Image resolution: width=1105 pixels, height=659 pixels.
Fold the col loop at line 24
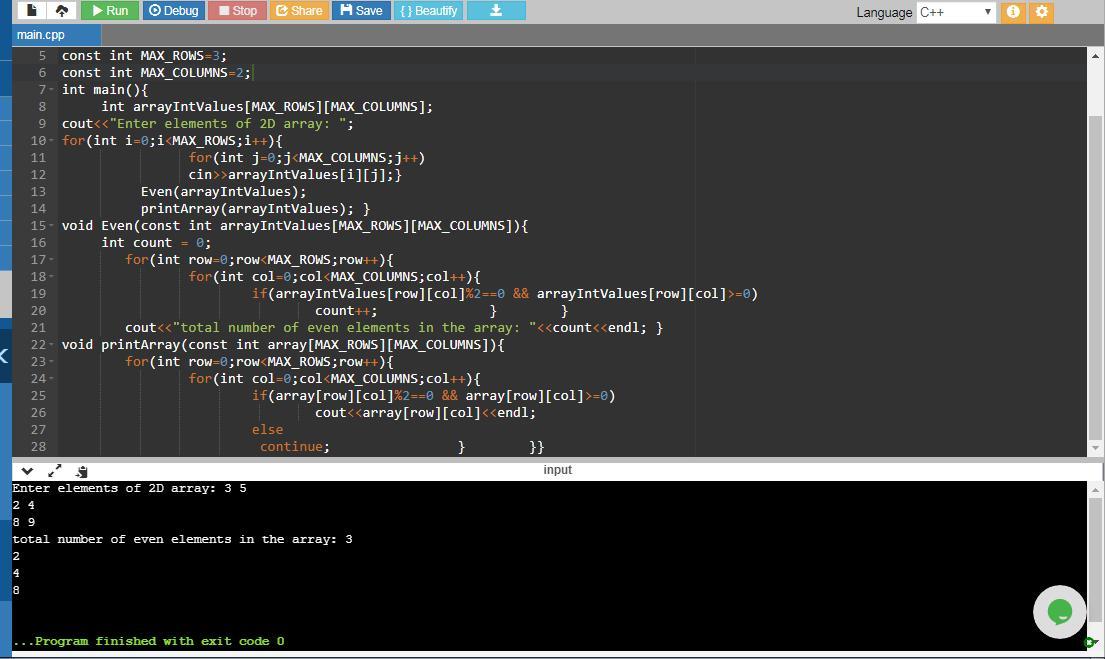pos(51,378)
